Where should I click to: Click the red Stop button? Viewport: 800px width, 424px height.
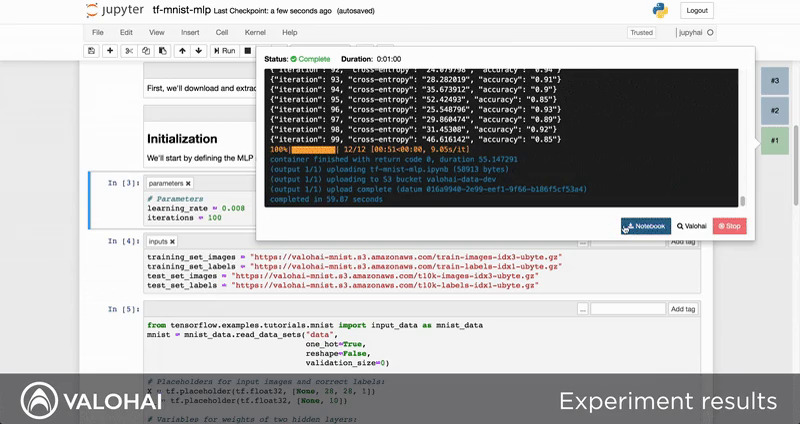pyautogui.click(x=729, y=226)
